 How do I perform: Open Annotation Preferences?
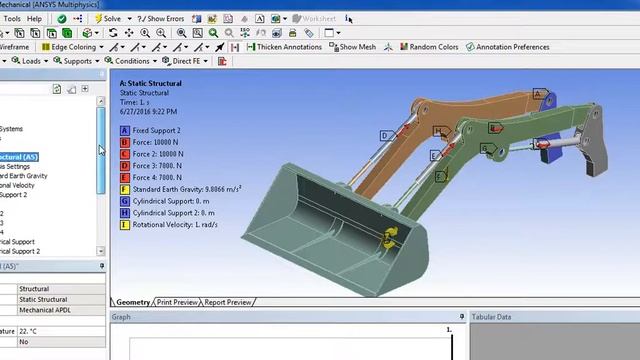508,47
